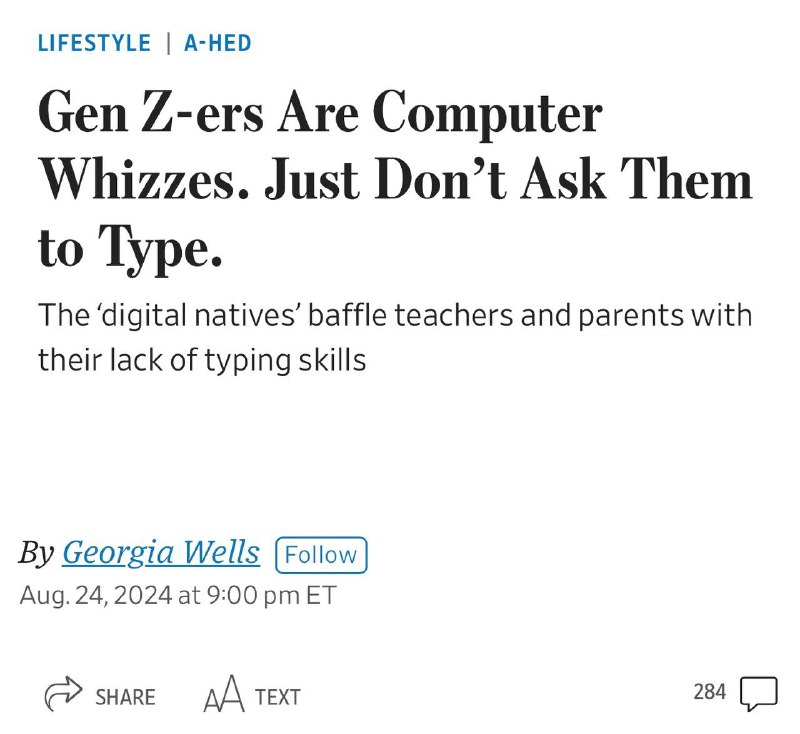Click '9:00 pm ET' time text
This screenshot has height=734, width=800.
(271, 595)
